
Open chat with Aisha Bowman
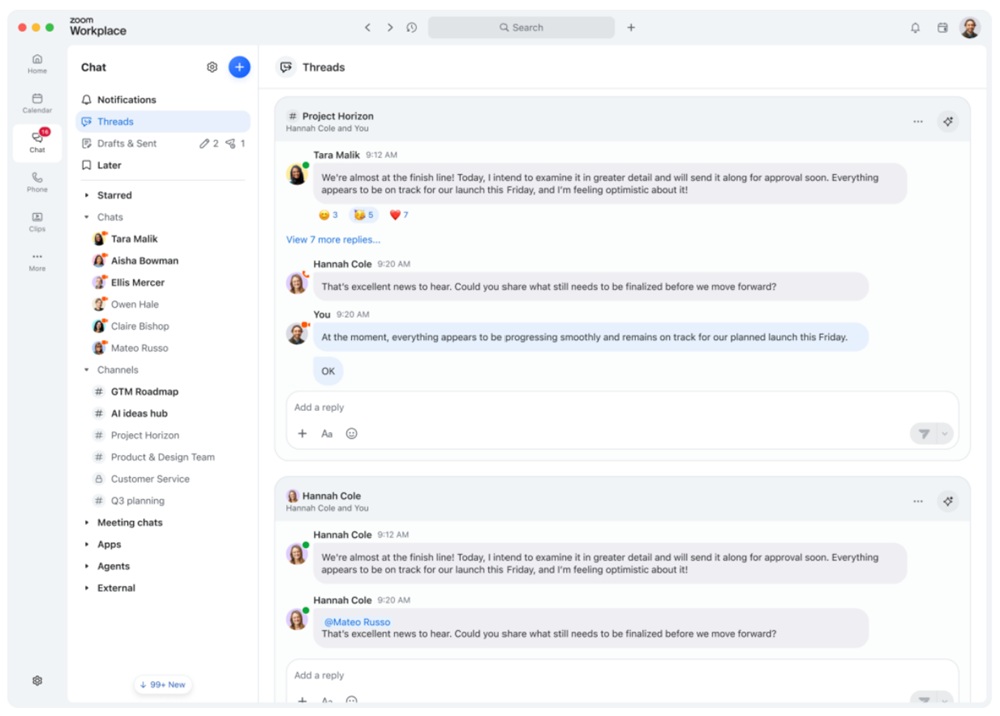coord(163,260)
